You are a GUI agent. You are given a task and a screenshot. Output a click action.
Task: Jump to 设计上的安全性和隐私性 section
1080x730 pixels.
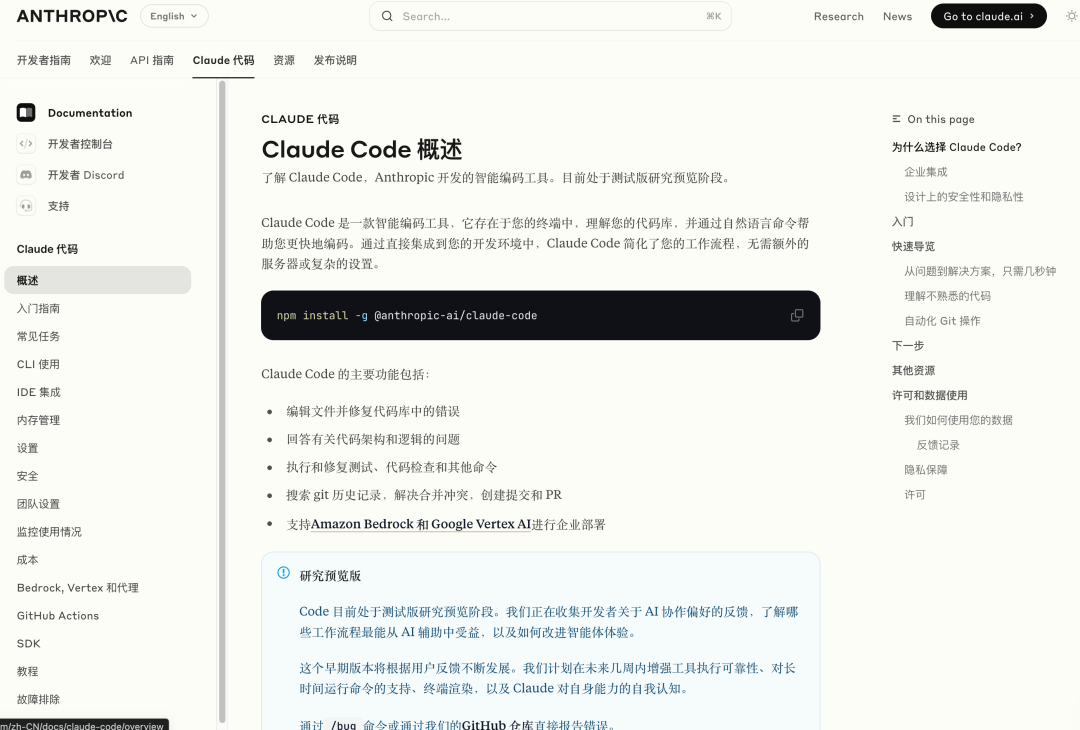click(964, 196)
